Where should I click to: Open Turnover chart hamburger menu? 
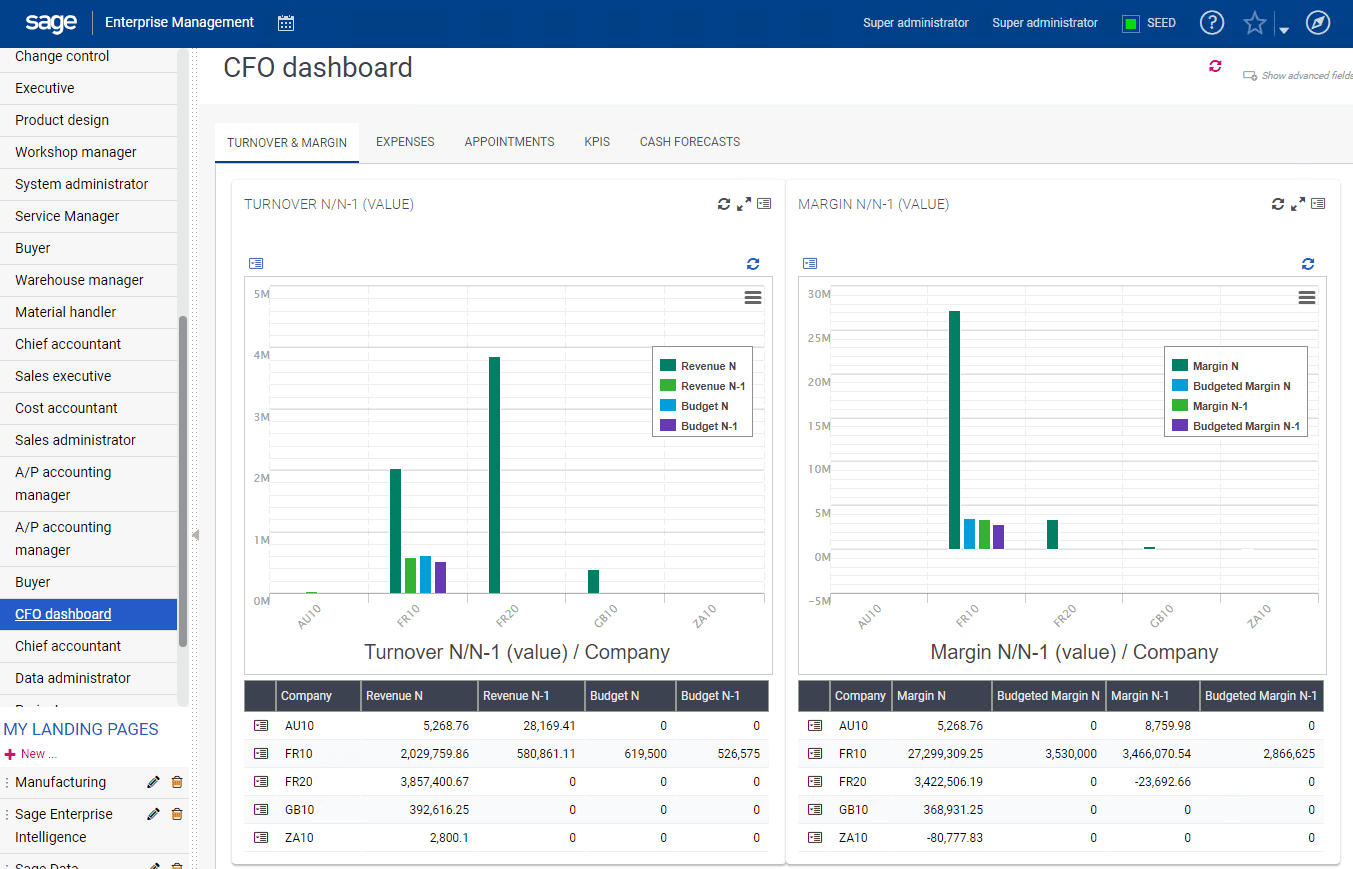point(753,297)
